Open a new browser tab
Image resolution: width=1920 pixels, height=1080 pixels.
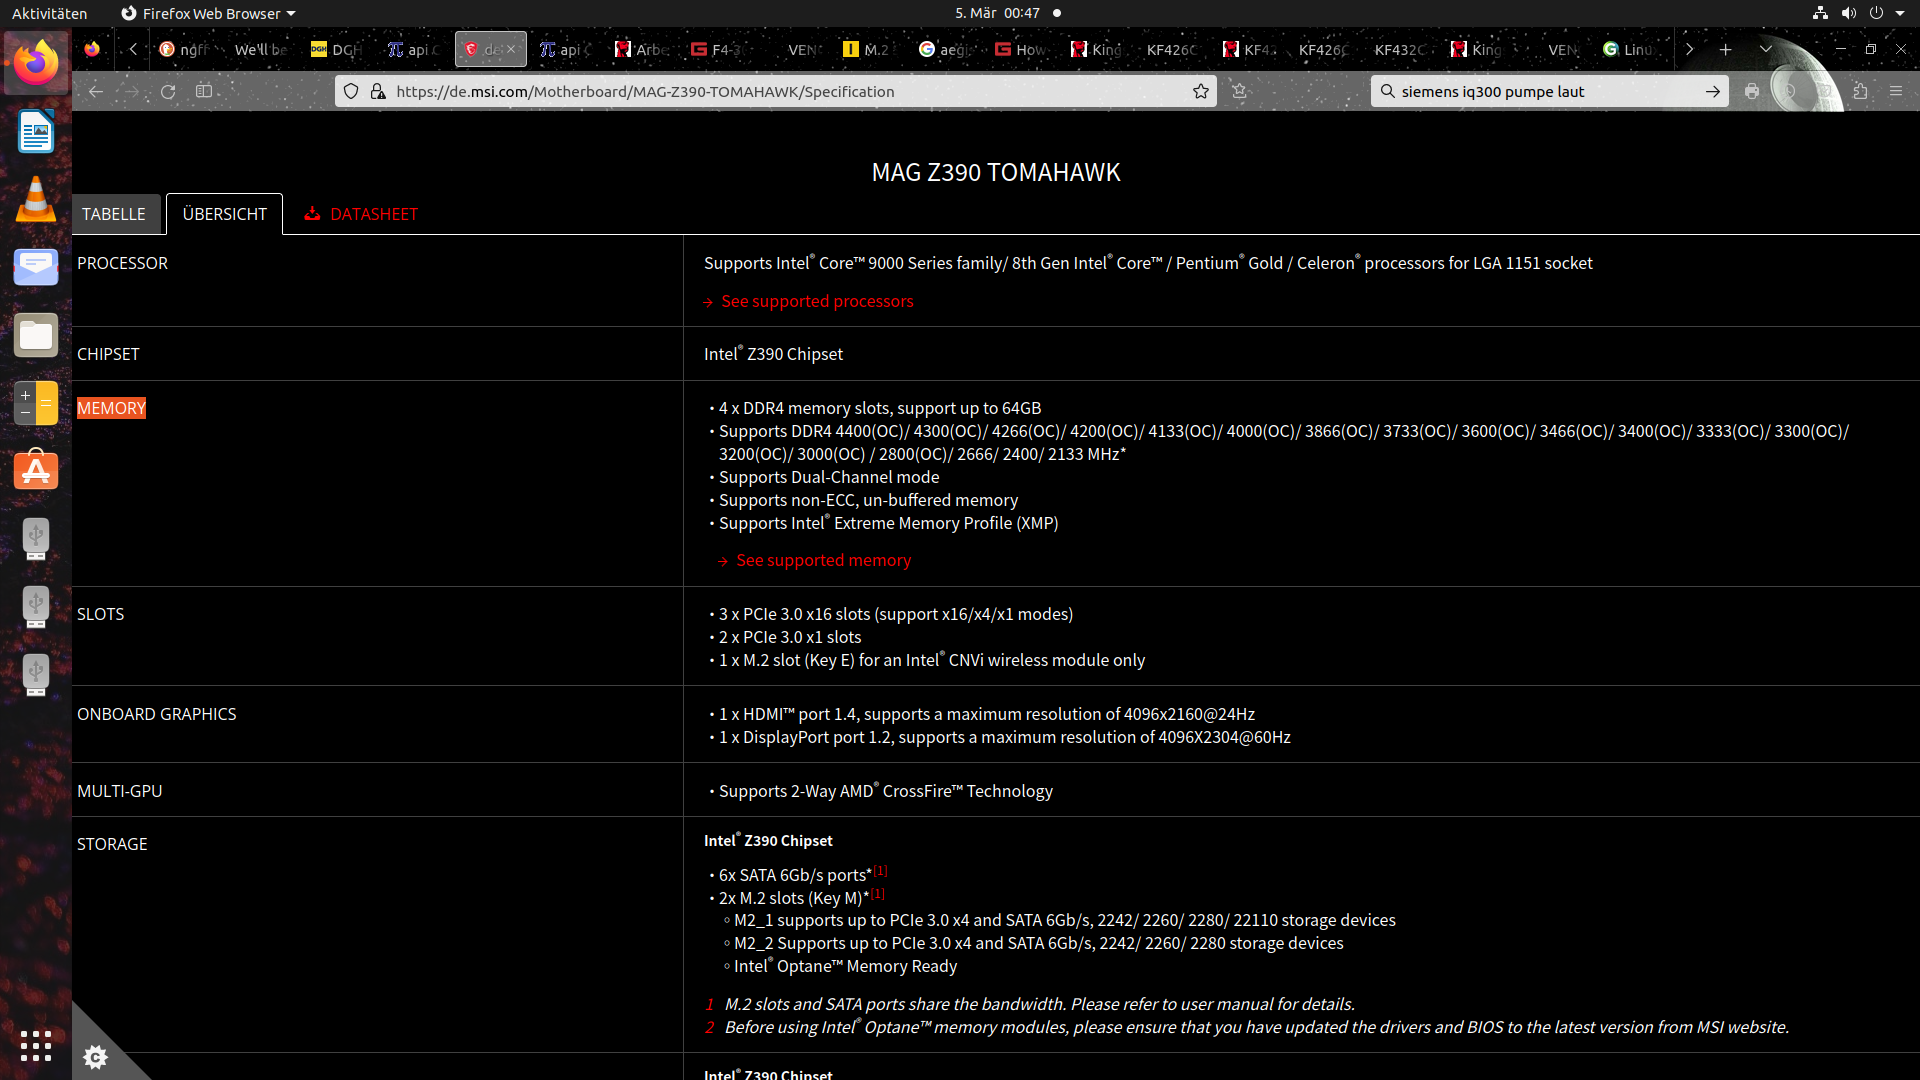(1725, 49)
